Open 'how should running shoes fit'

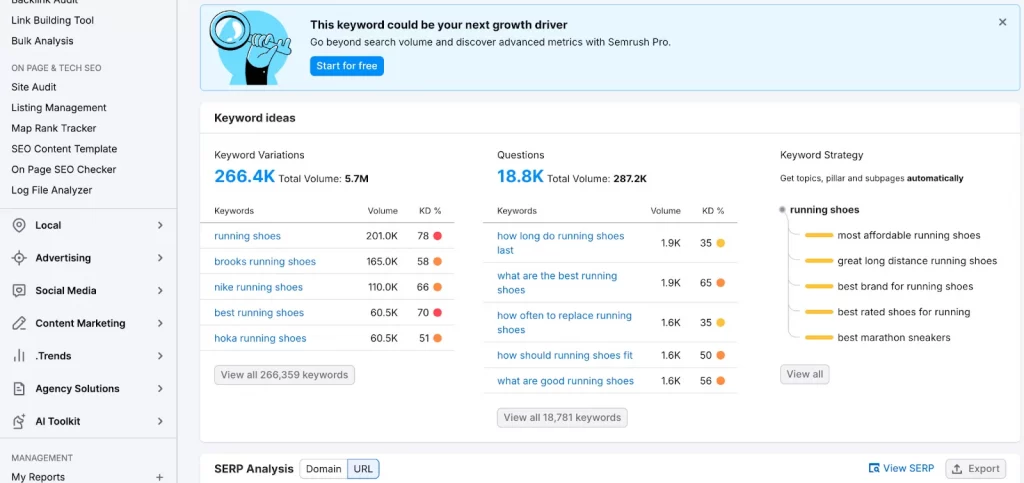click(565, 355)
